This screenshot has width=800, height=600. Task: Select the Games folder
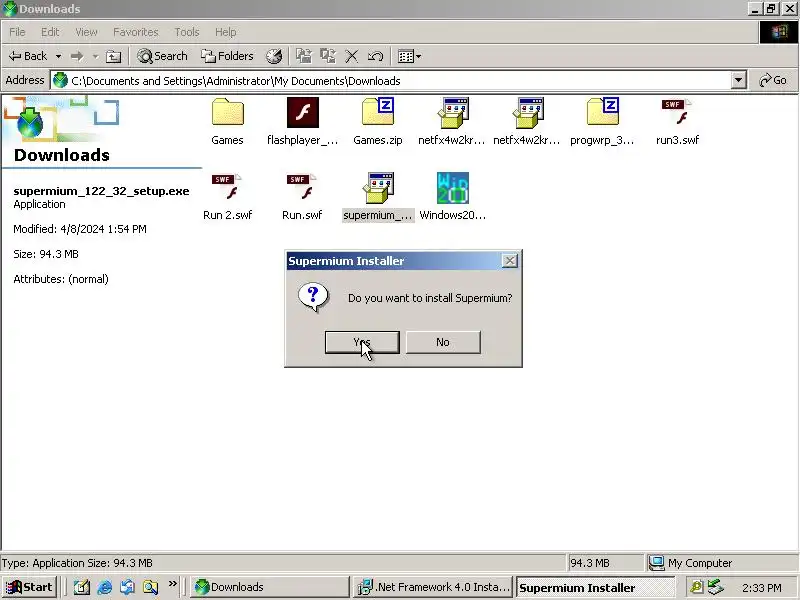click(228, 121)
